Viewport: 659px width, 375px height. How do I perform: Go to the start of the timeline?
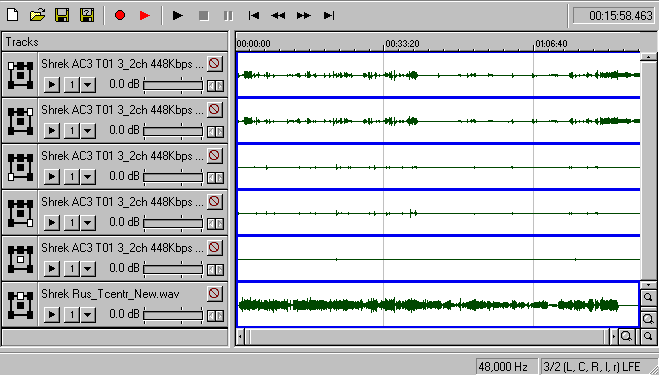(253, 16)
